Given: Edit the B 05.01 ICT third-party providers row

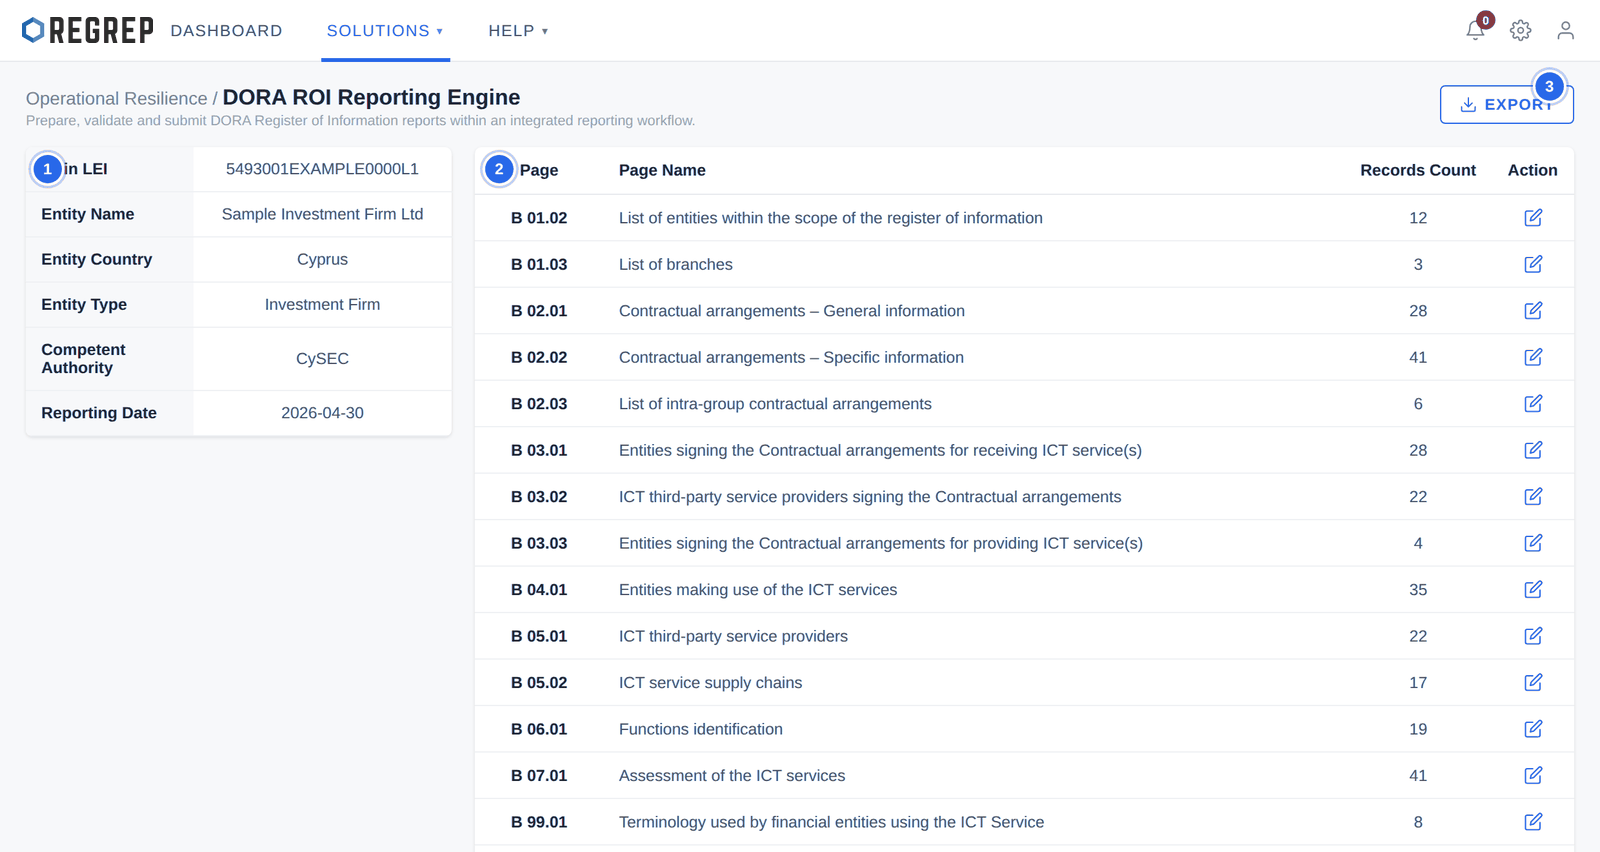Looking at the screenshot, I should pyautogui.click(x=1533, y=636).
